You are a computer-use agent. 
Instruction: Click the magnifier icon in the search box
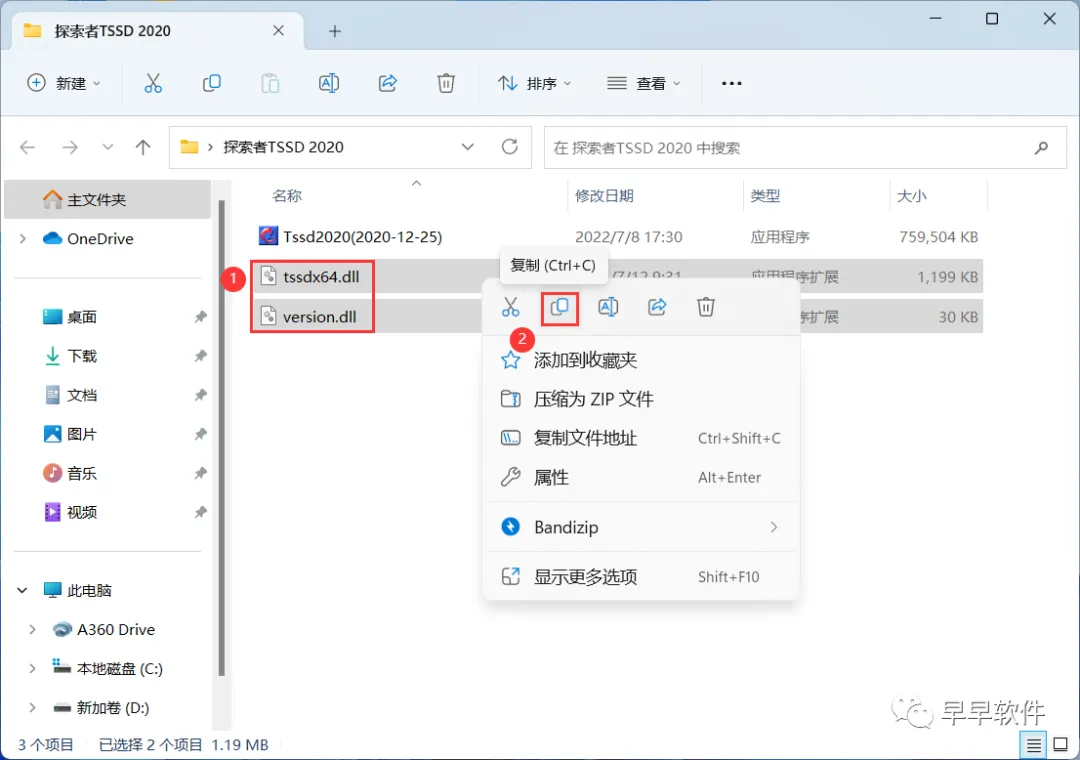click(x=1041, y=147)
